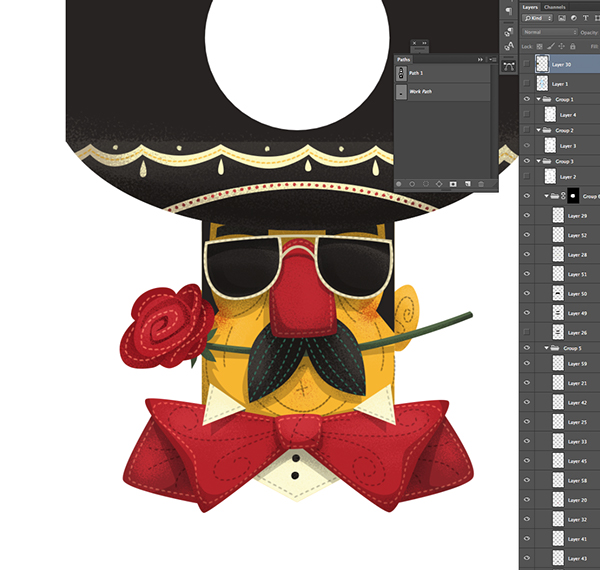600x570 pixels.
Task: Click the Stroke path with brush icon
Action: point(412,184)
